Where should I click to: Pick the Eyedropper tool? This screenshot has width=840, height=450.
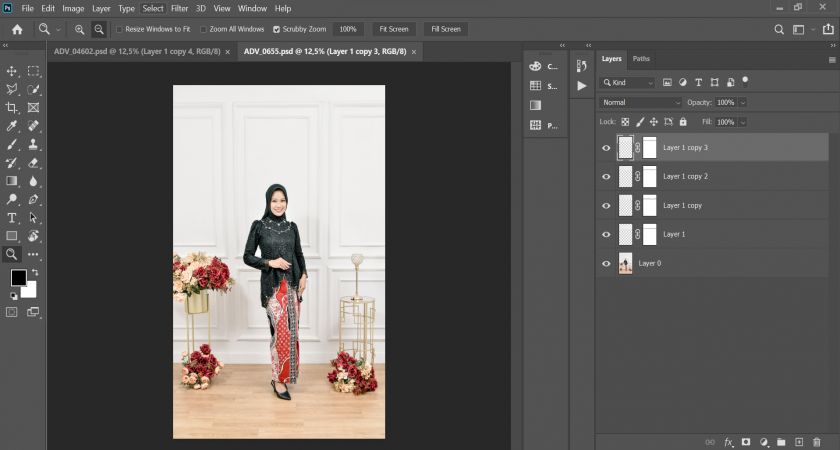click(x=12, y=126)
